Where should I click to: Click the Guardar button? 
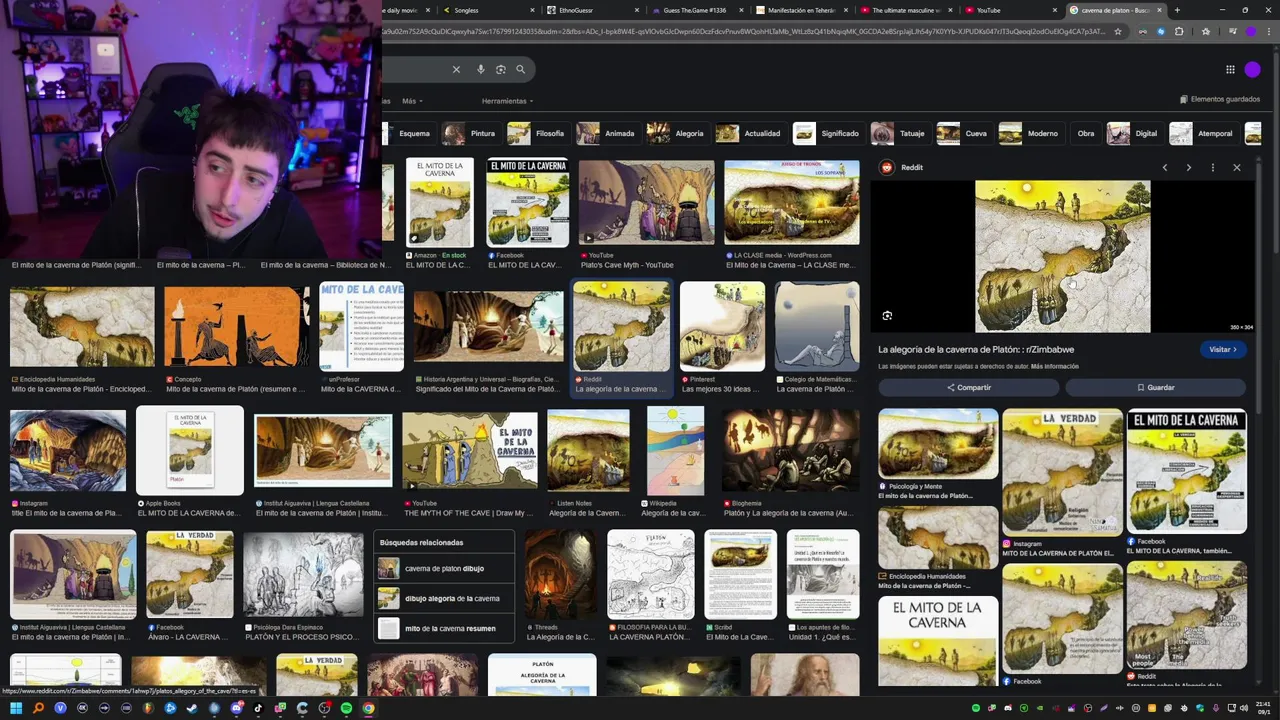[x=1155, y=387]
